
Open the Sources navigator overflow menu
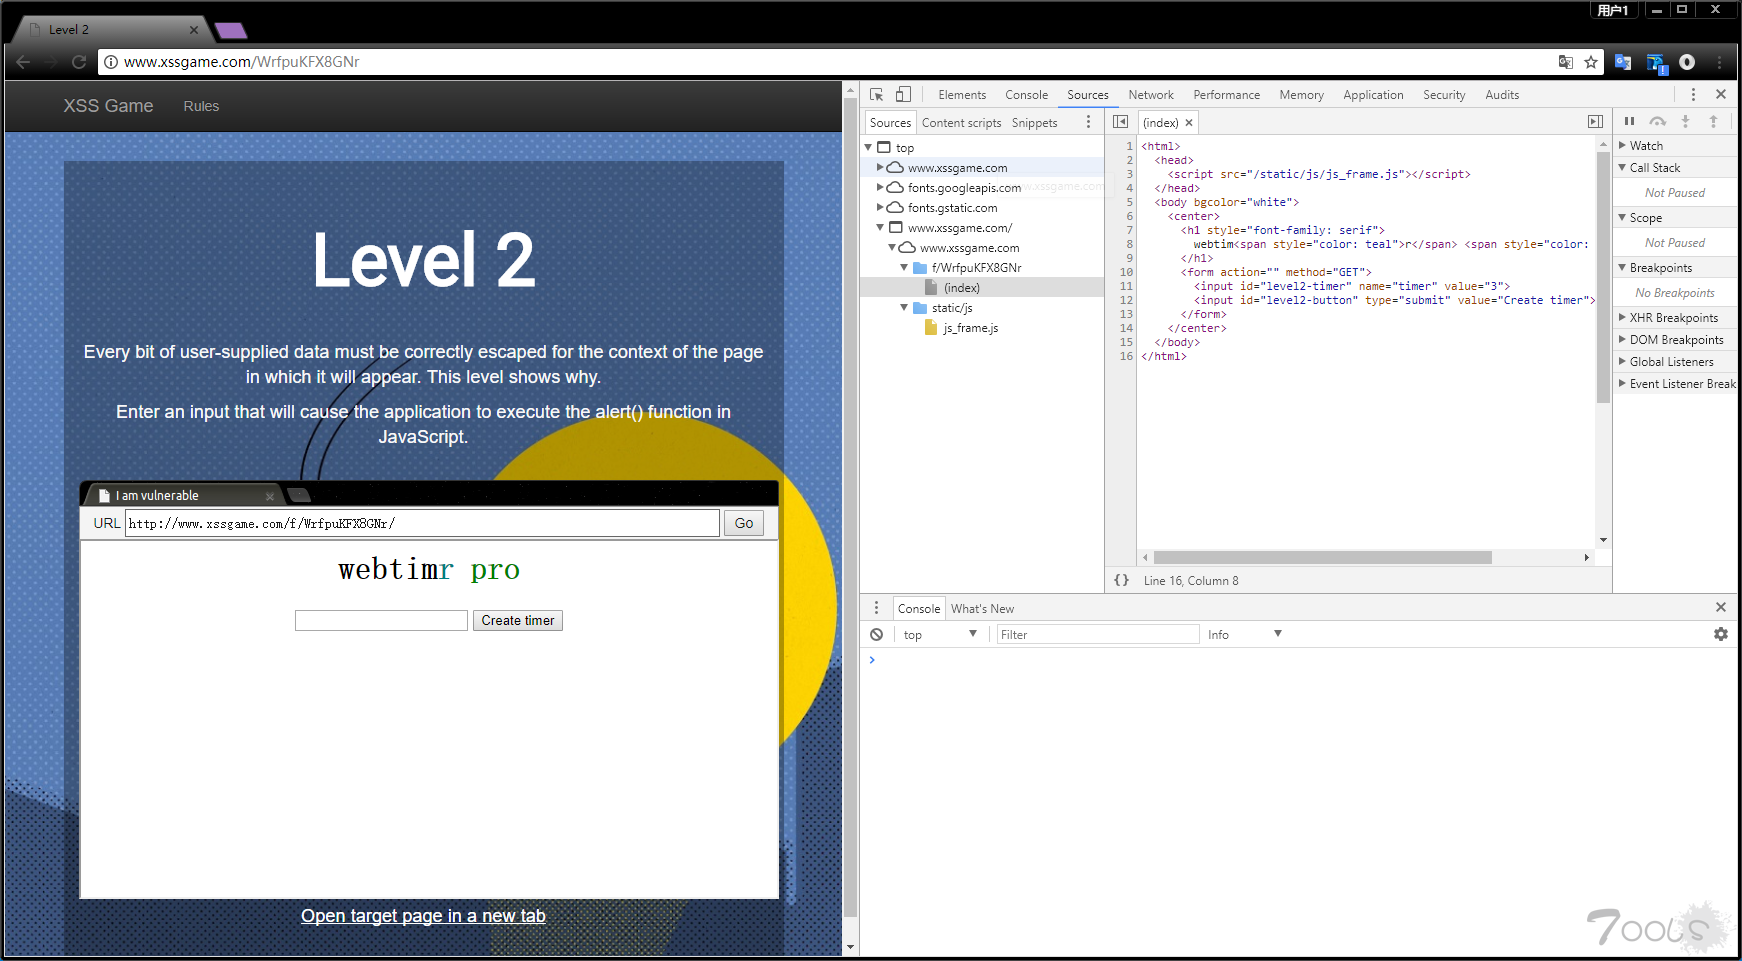[1089, 122]
